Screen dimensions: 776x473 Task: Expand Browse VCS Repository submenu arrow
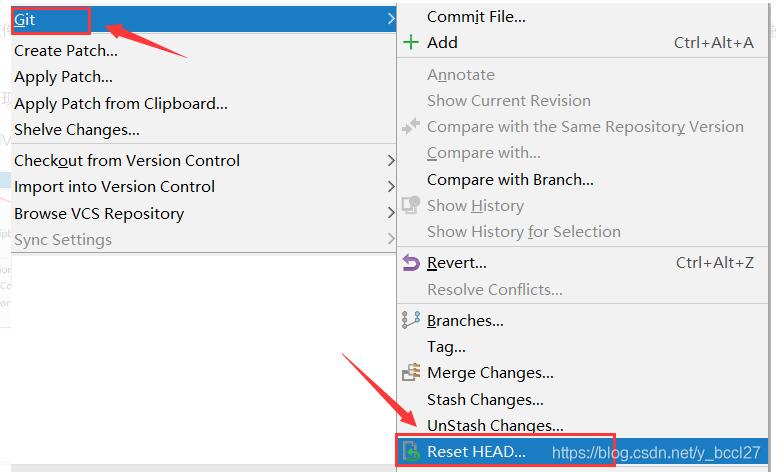[x=390, y=213]
